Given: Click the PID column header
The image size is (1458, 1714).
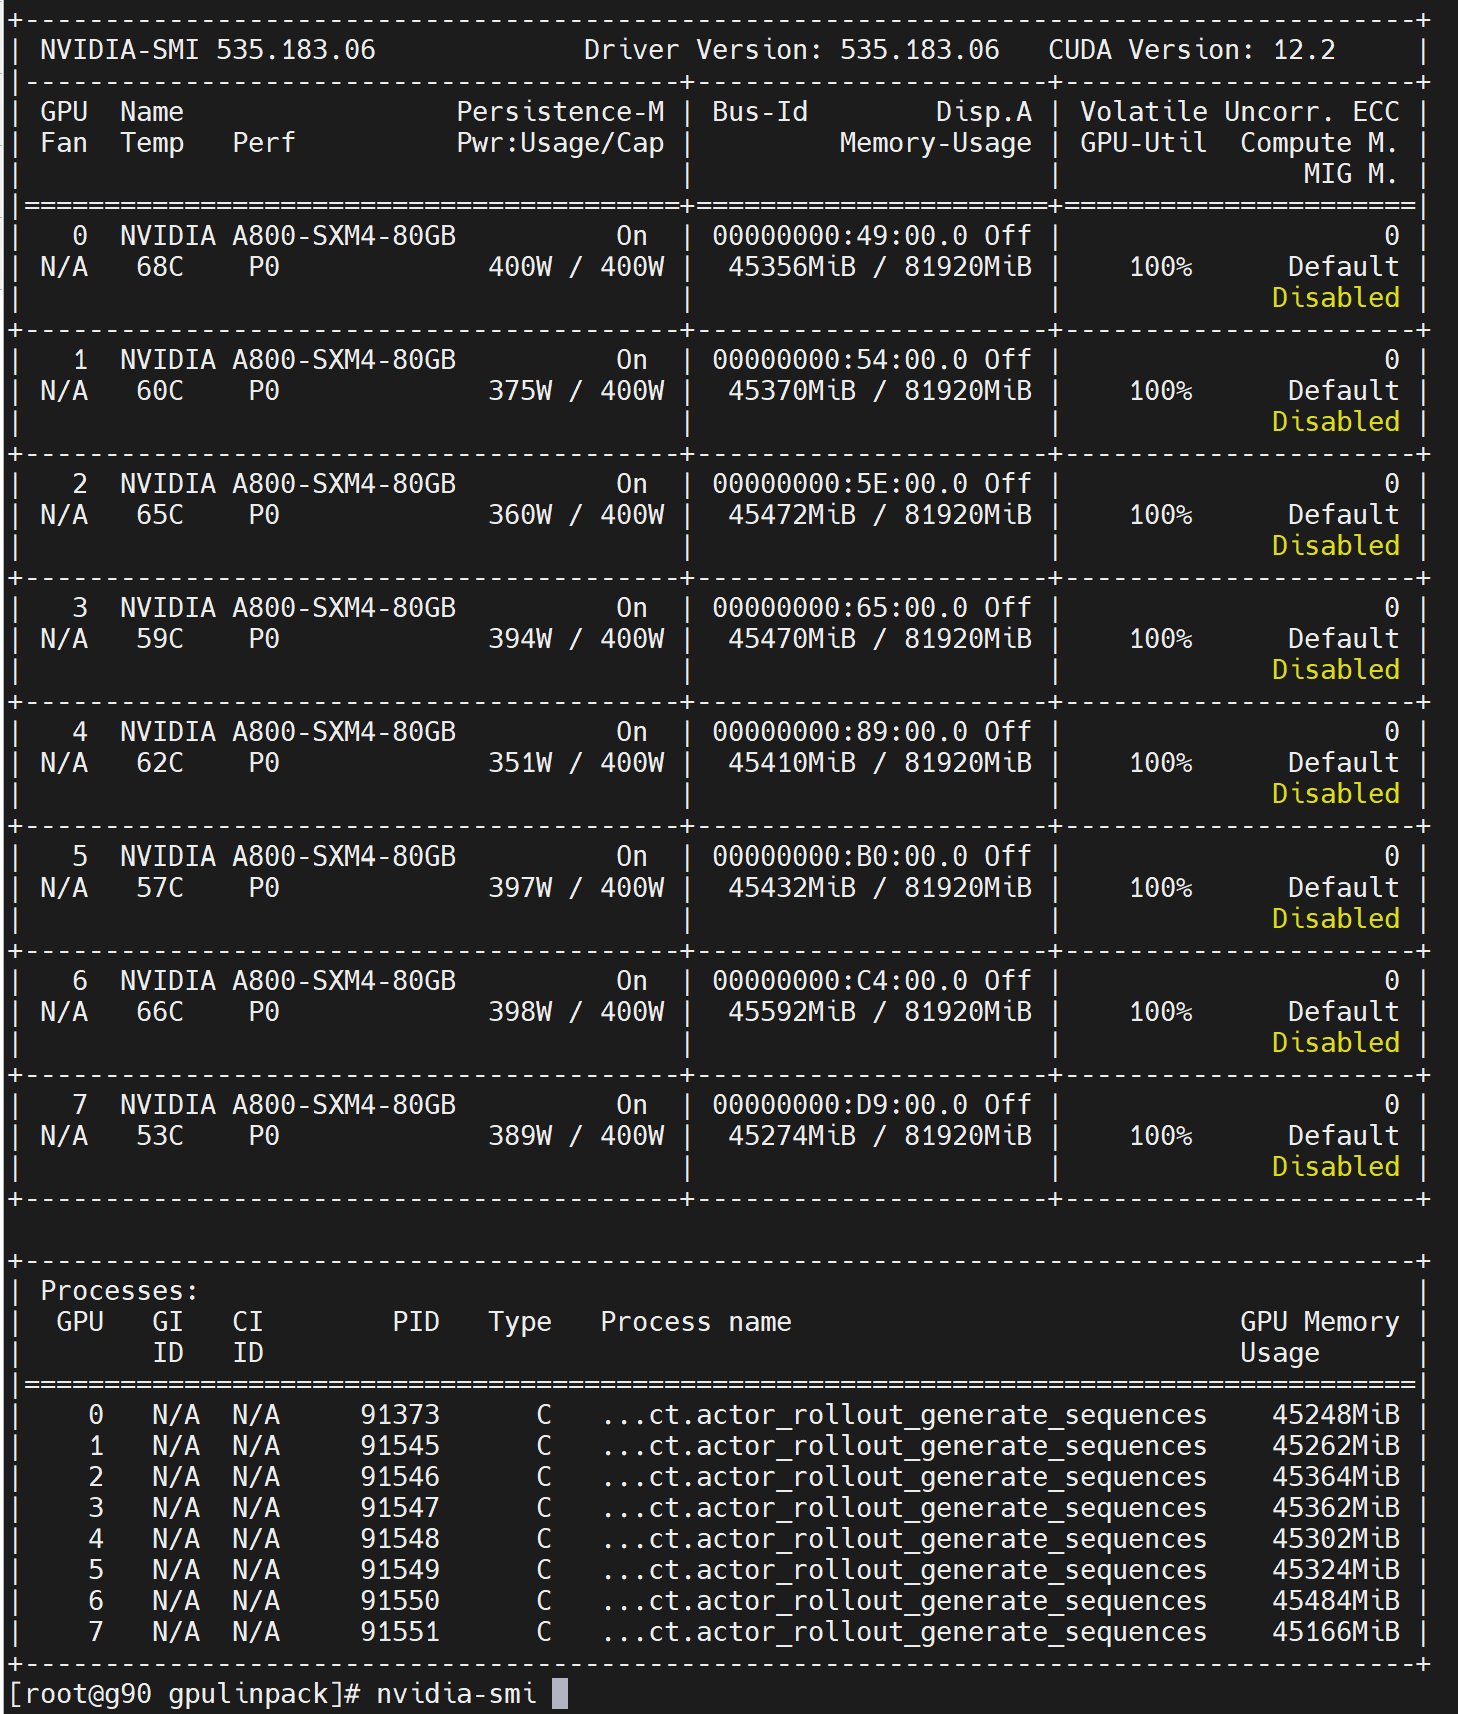Looking at the screenshot, I should tap(416, 1322).
